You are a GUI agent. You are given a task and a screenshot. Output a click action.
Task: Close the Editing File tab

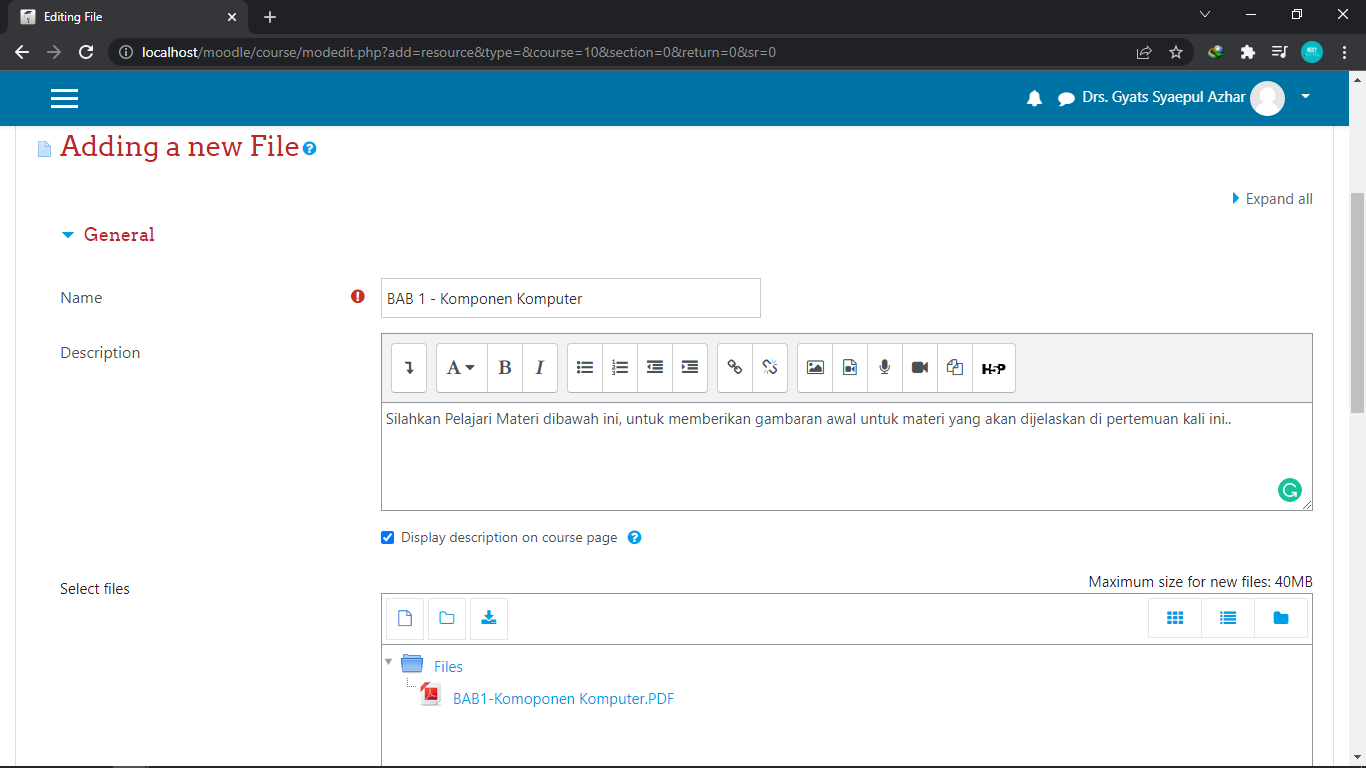232,17
